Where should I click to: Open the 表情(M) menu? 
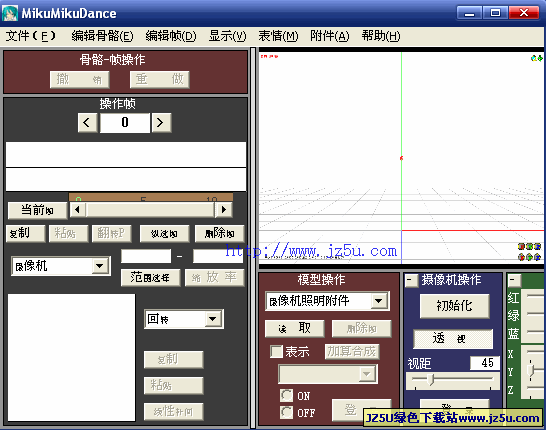click(278, 36)
